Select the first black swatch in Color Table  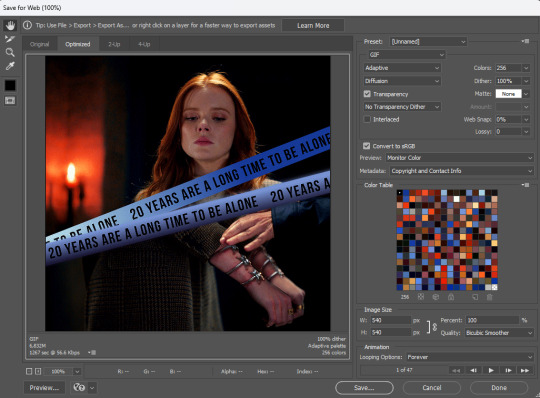399,193
